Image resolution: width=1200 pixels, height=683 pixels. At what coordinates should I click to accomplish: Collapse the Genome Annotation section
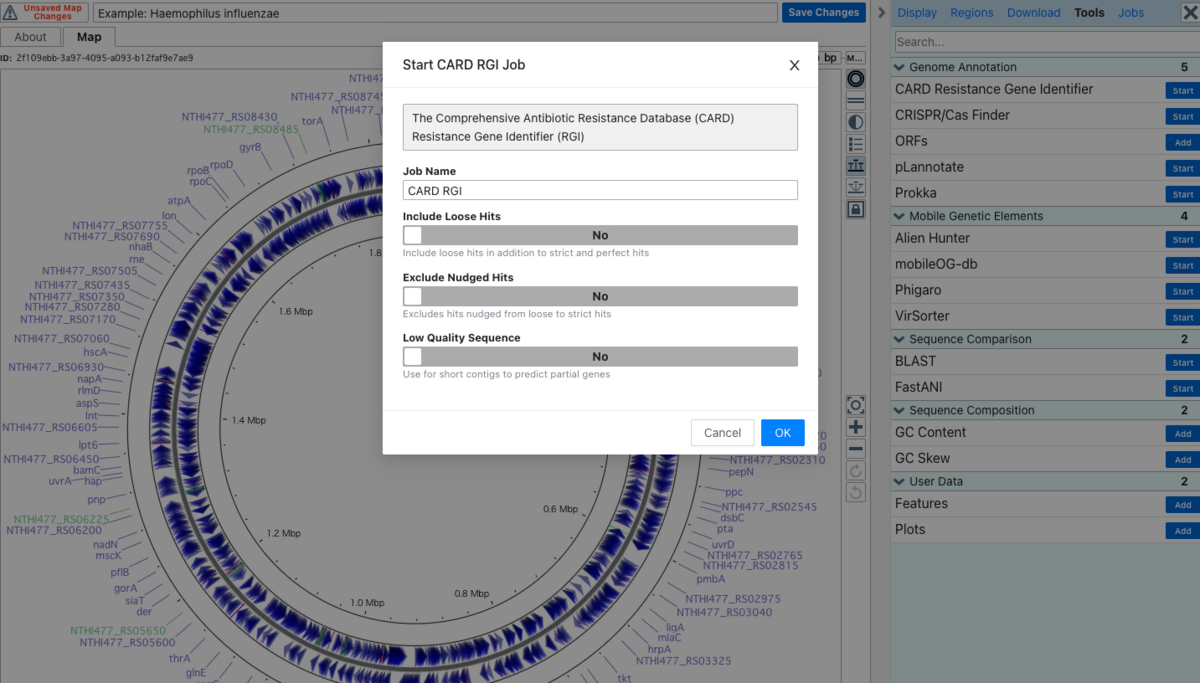click(1045, 67)
